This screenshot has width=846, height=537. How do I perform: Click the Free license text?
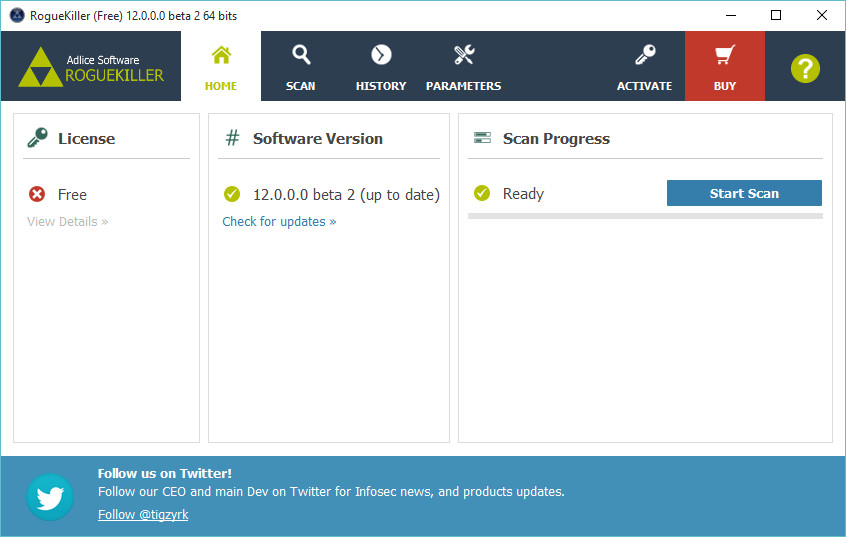point(72,194)
